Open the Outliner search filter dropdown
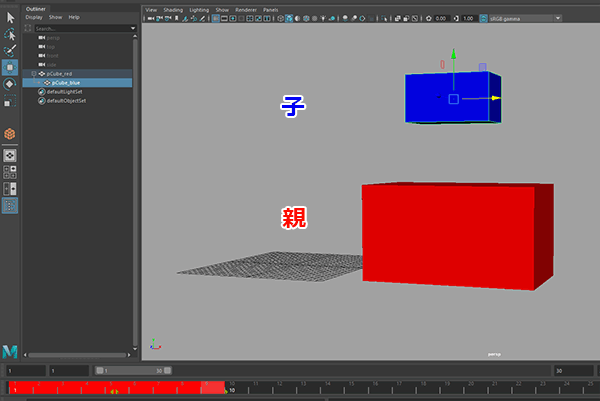Screen dimensions: 600x401 134,28
